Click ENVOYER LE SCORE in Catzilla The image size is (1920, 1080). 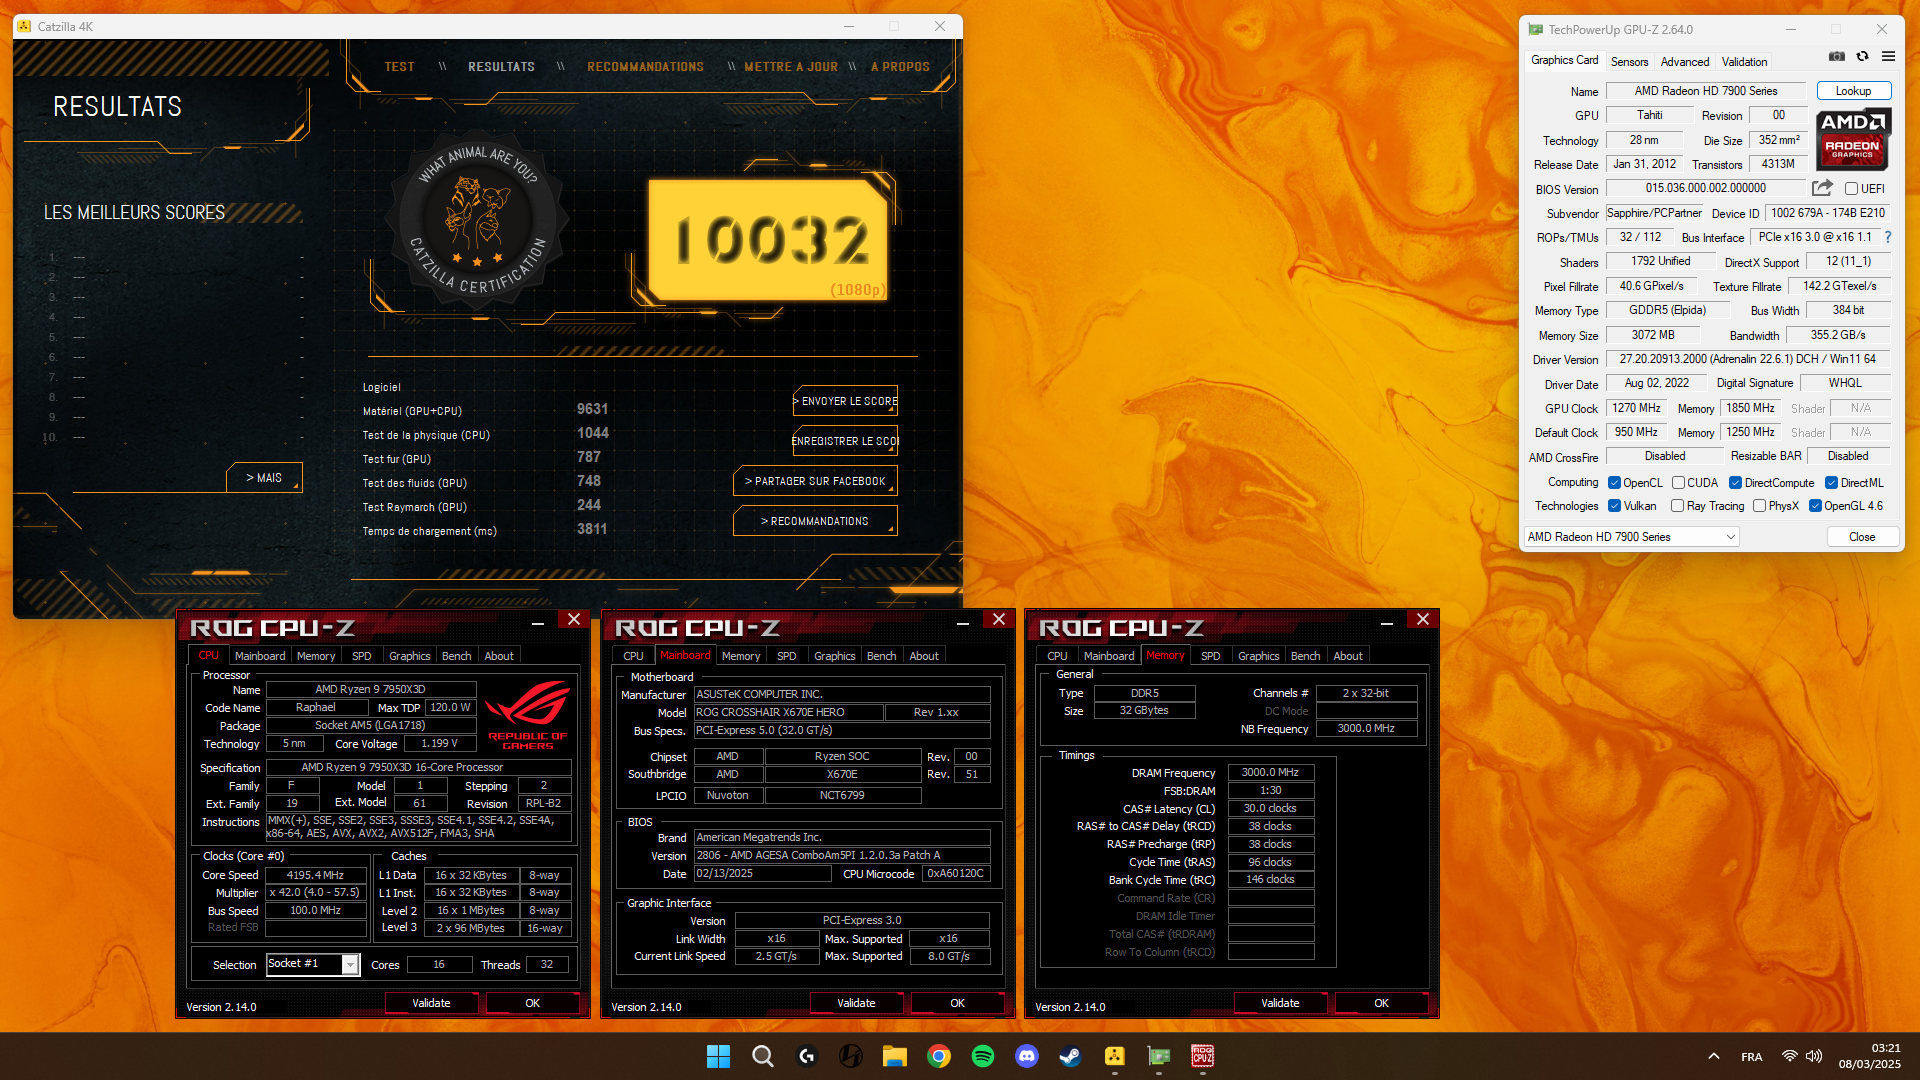click(x=845, y=401)
